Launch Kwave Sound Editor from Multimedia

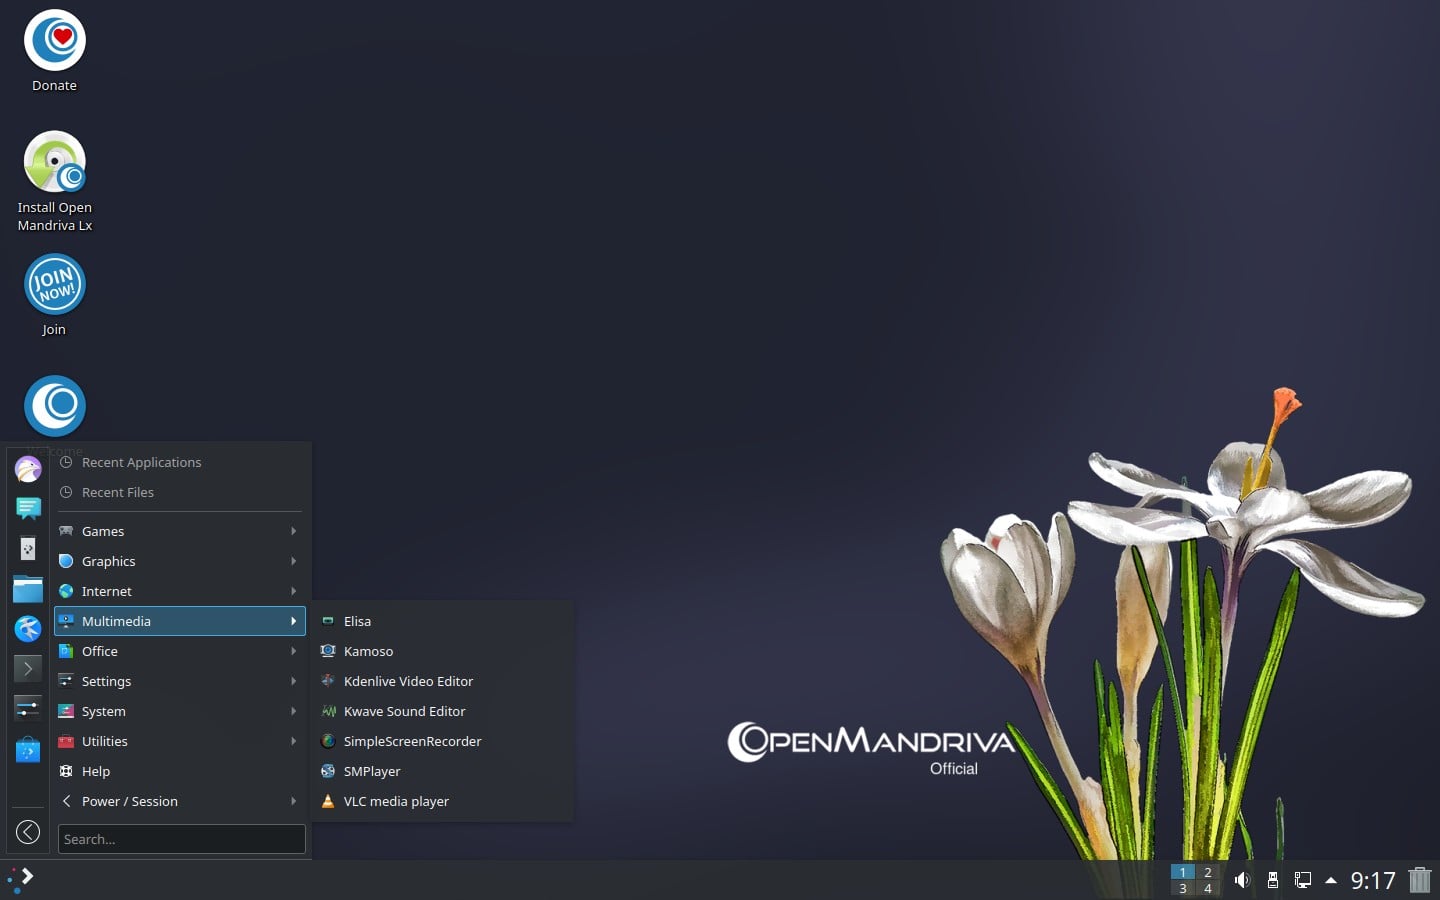(404, 711)
